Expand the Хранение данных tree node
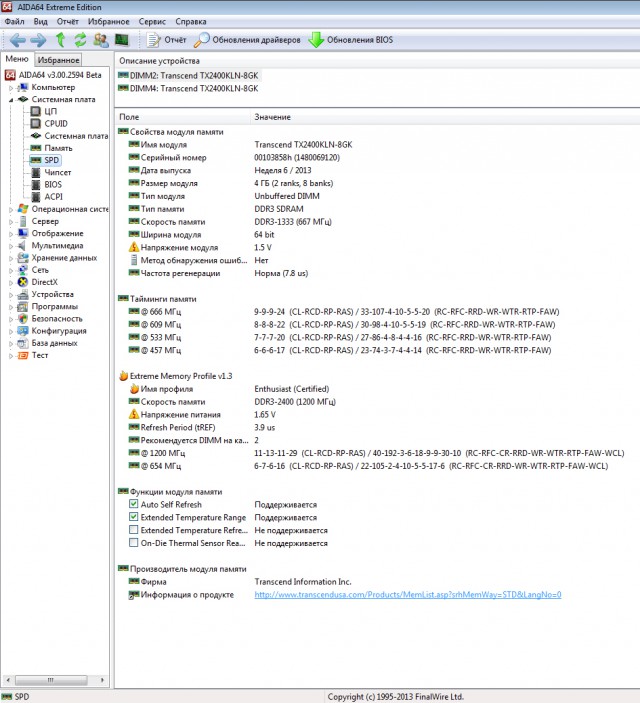Screen dimensions: 640x703 coord(11,258)
